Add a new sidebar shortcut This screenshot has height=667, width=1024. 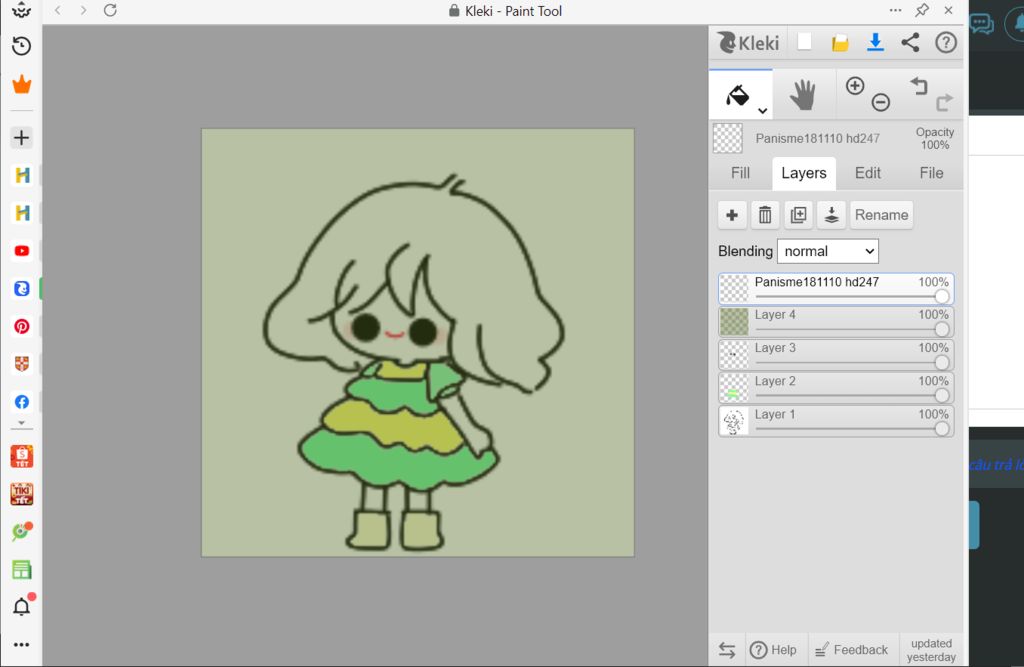(x=22, y=138)
